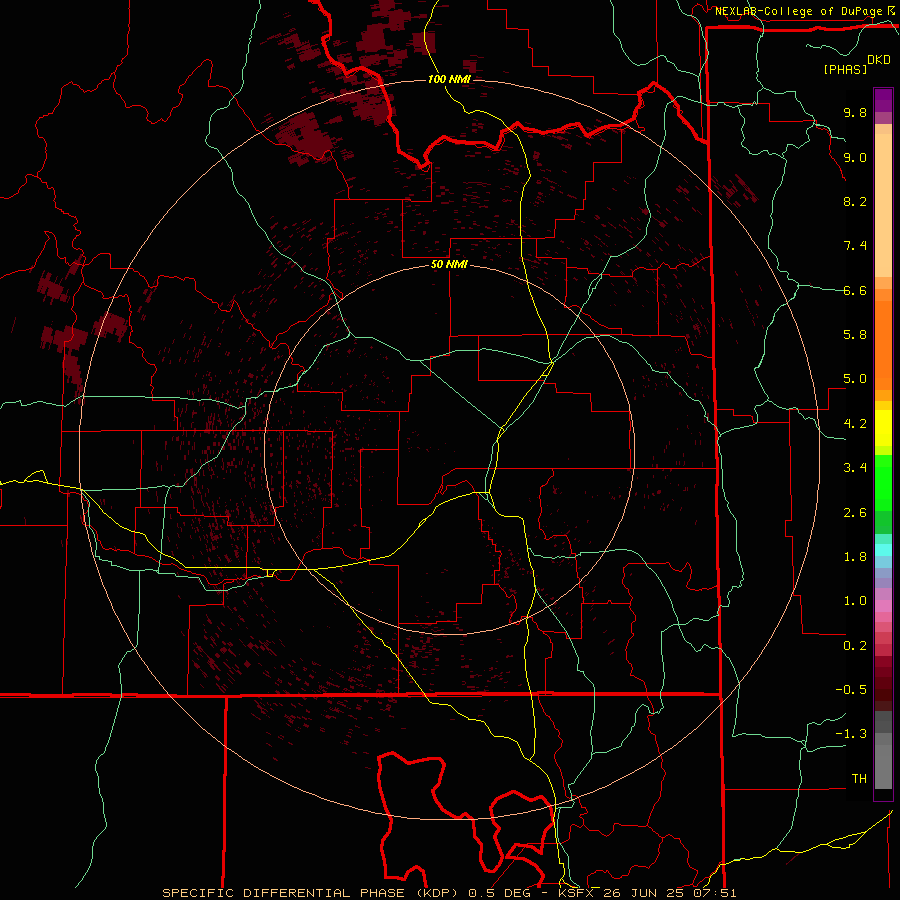Click the 100 NMI range ring label
Viewport: 900px width, 900px height.
tap(449, 79)
